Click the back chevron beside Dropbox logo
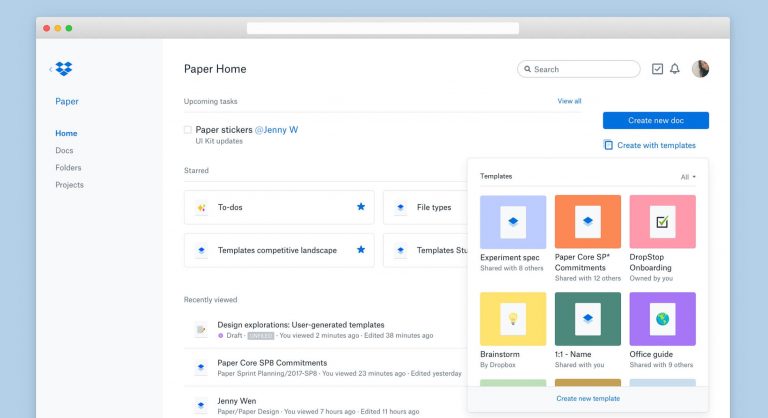This screenshot has height=418, width=768. coord(50,69)
